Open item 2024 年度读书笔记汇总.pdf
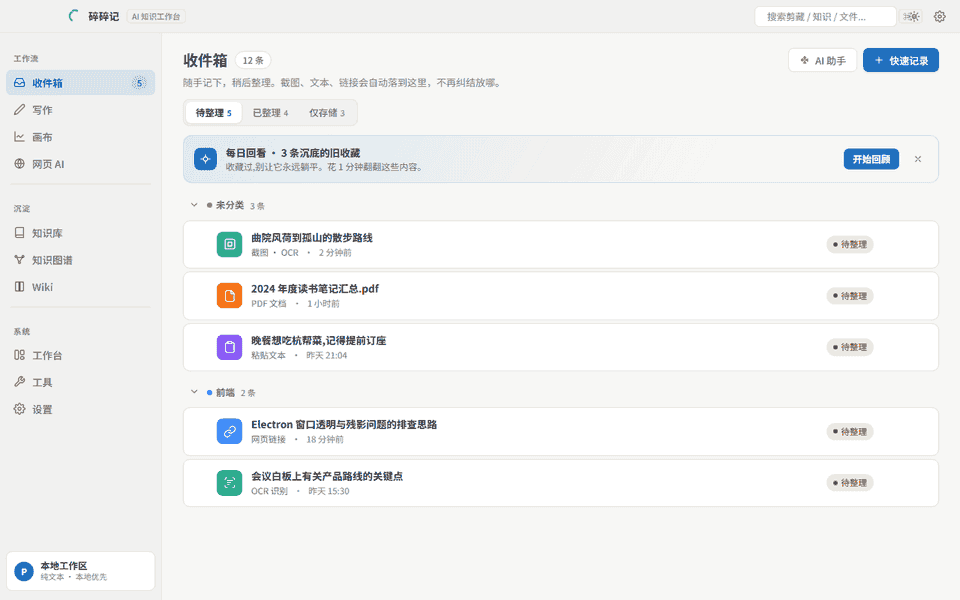Image resolution: width=960 pixels, height=600 pixels. click(560, 296)
